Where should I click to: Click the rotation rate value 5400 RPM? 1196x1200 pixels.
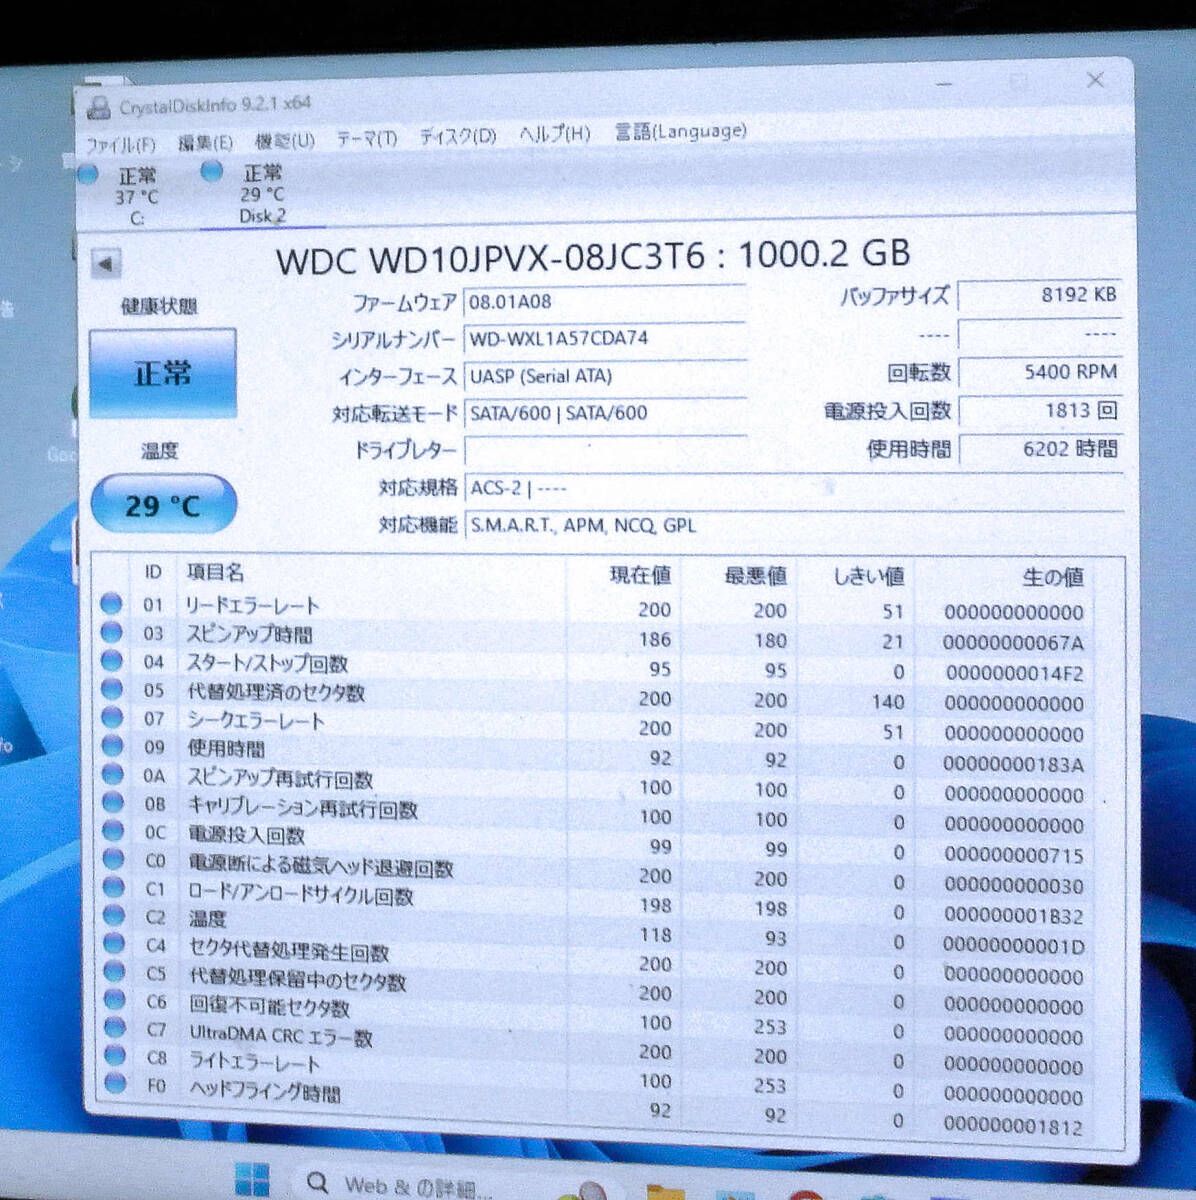[1039, 372]
